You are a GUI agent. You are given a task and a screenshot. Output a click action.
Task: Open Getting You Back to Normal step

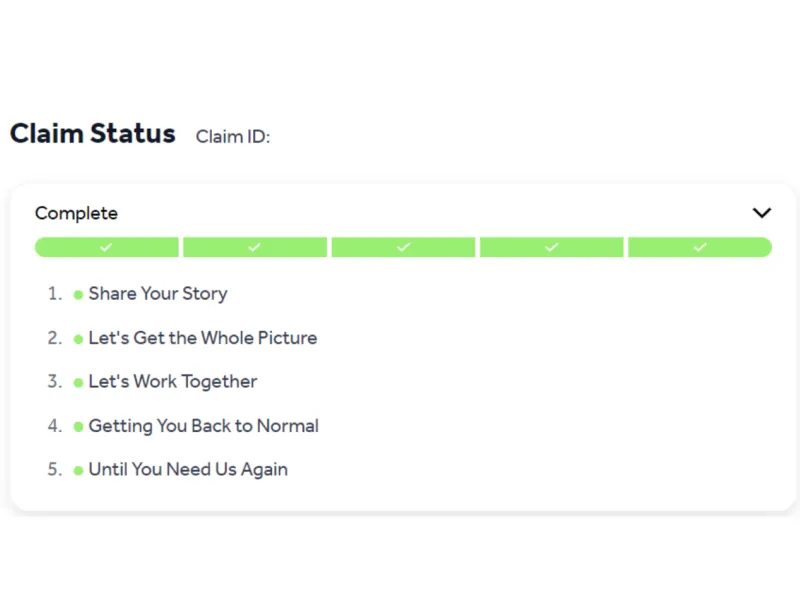pyautogui.click(x=203, y=426)
